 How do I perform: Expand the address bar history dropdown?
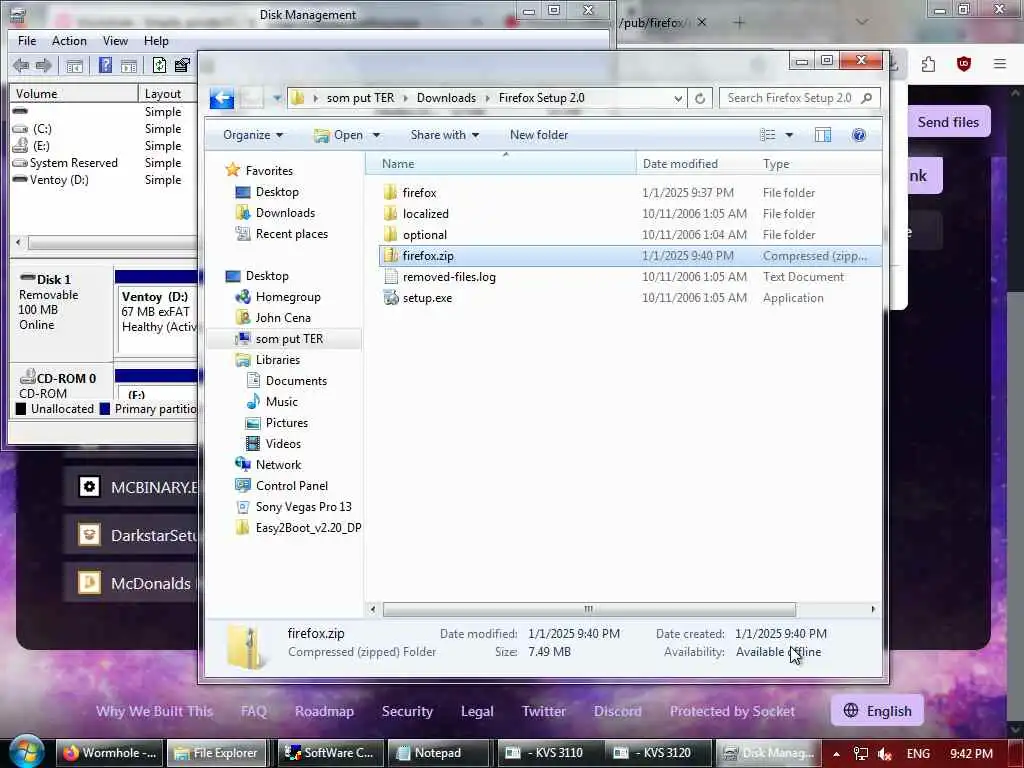point(678,99)
